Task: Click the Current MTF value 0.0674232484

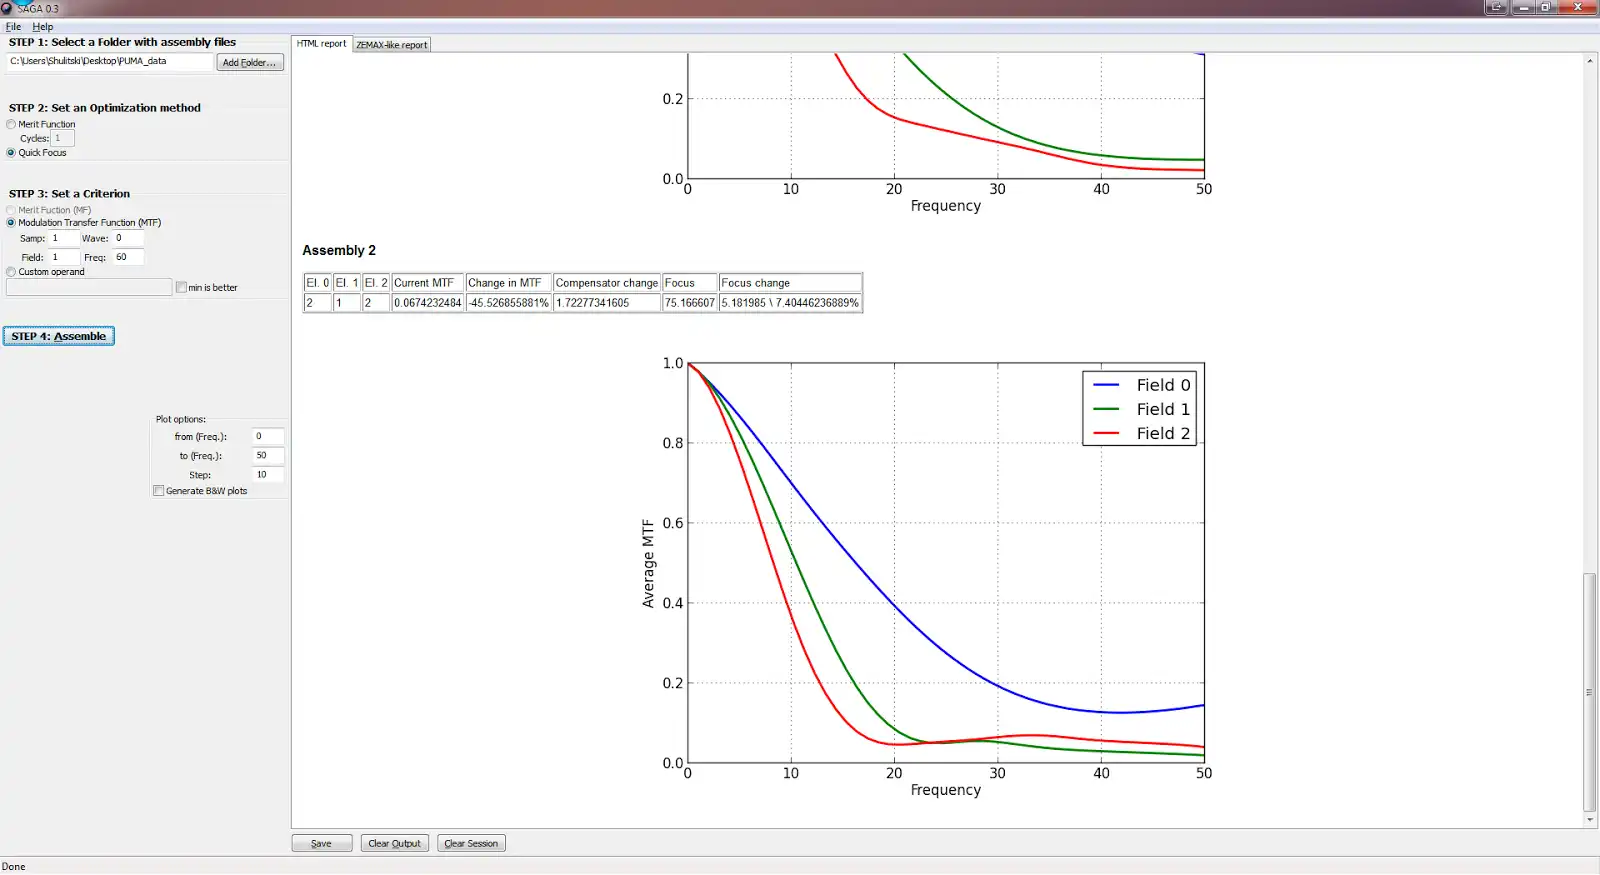Action: 428,303
